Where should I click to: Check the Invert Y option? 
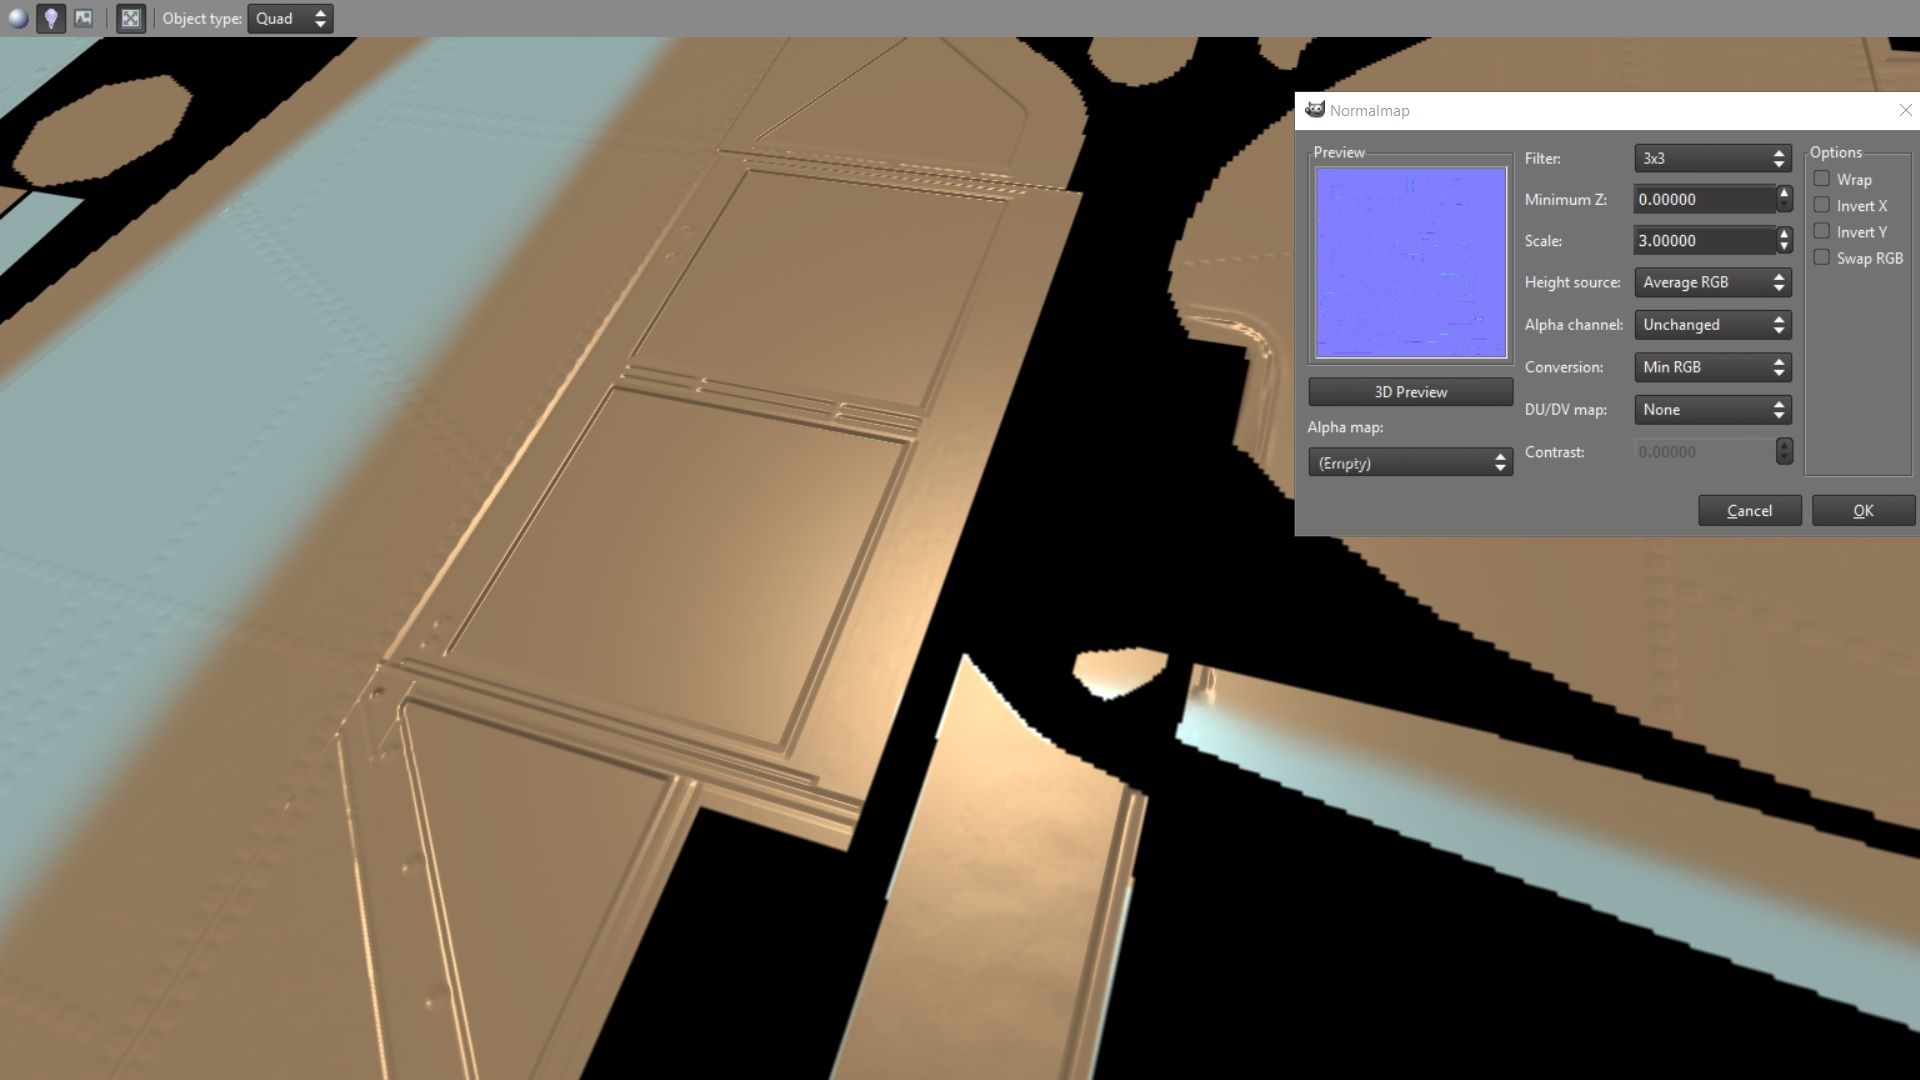1822,231
